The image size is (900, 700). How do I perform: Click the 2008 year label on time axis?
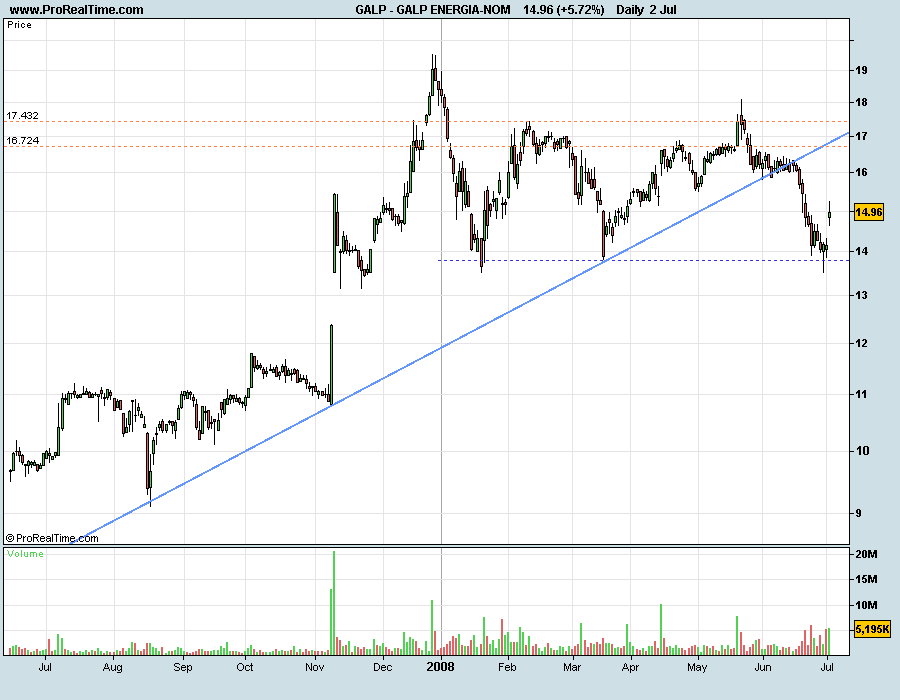441,667
